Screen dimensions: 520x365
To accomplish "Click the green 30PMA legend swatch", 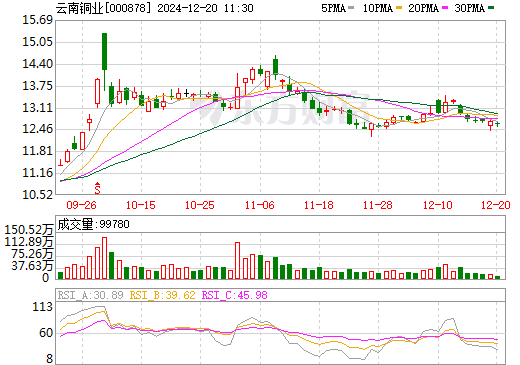I will [491, 8].
